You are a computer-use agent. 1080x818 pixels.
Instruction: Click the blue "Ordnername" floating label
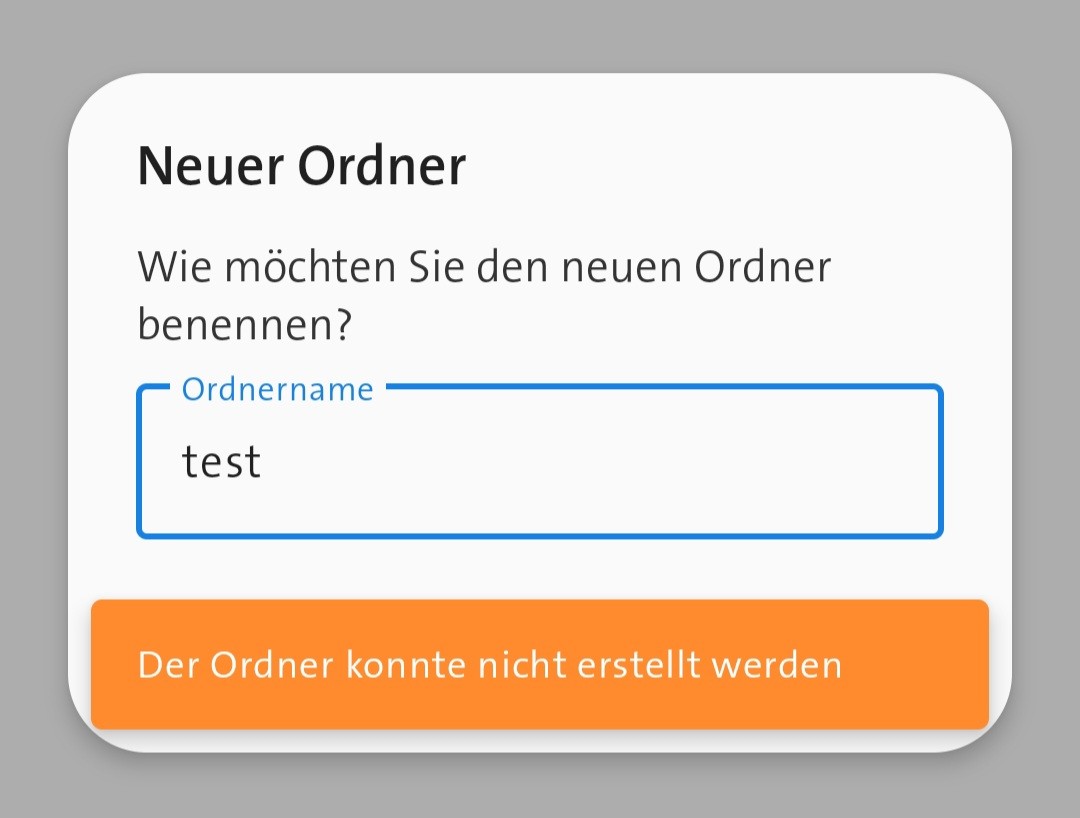coord(277,389)
